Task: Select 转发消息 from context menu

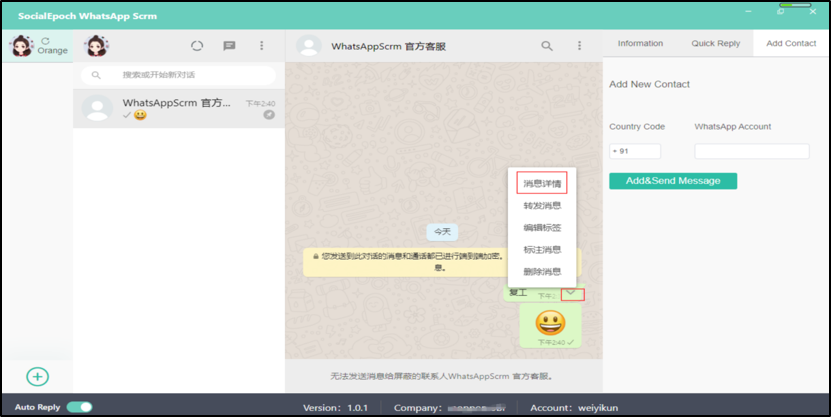Action: [x=542, y=206]
